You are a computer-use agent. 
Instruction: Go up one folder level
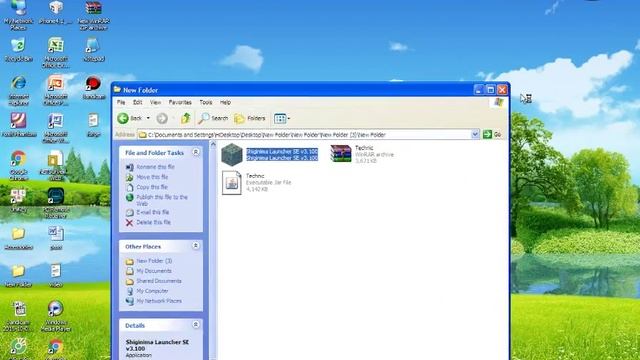pyautogui.click(x=186, y=118)
